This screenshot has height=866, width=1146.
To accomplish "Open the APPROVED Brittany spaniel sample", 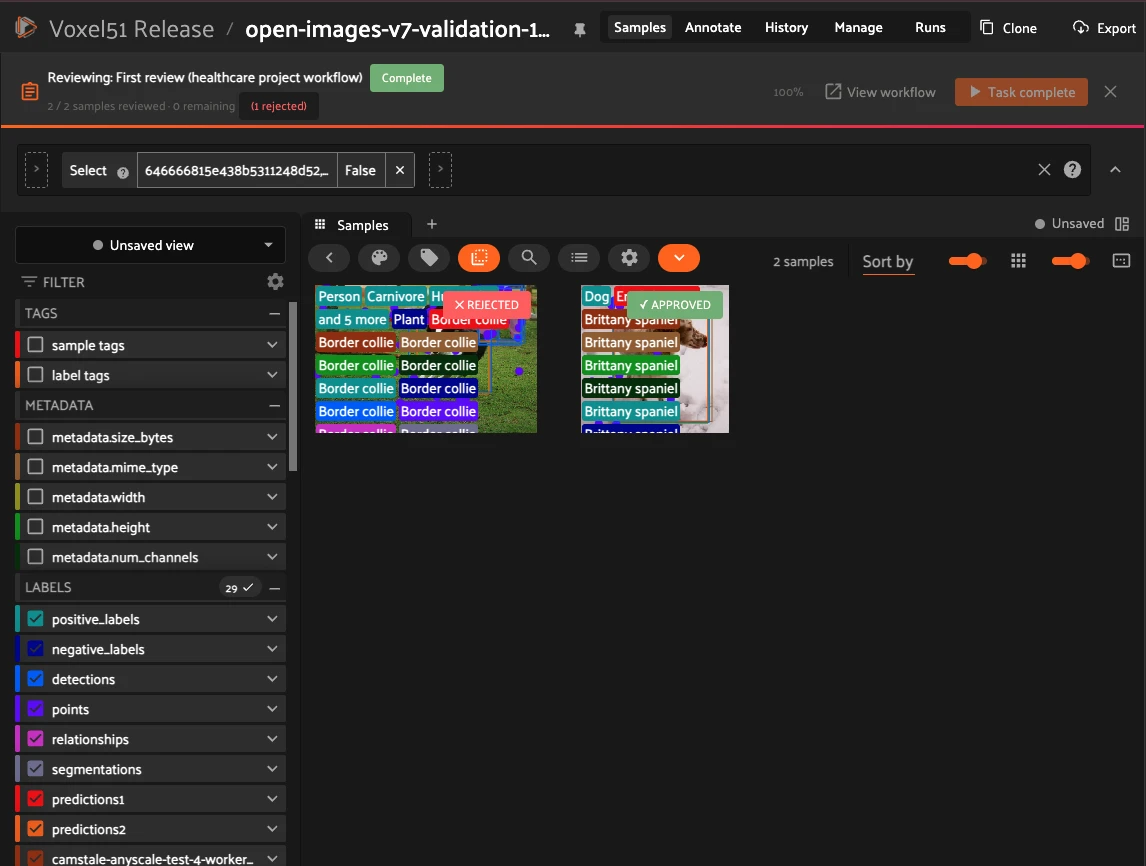I will coord(655,359).
